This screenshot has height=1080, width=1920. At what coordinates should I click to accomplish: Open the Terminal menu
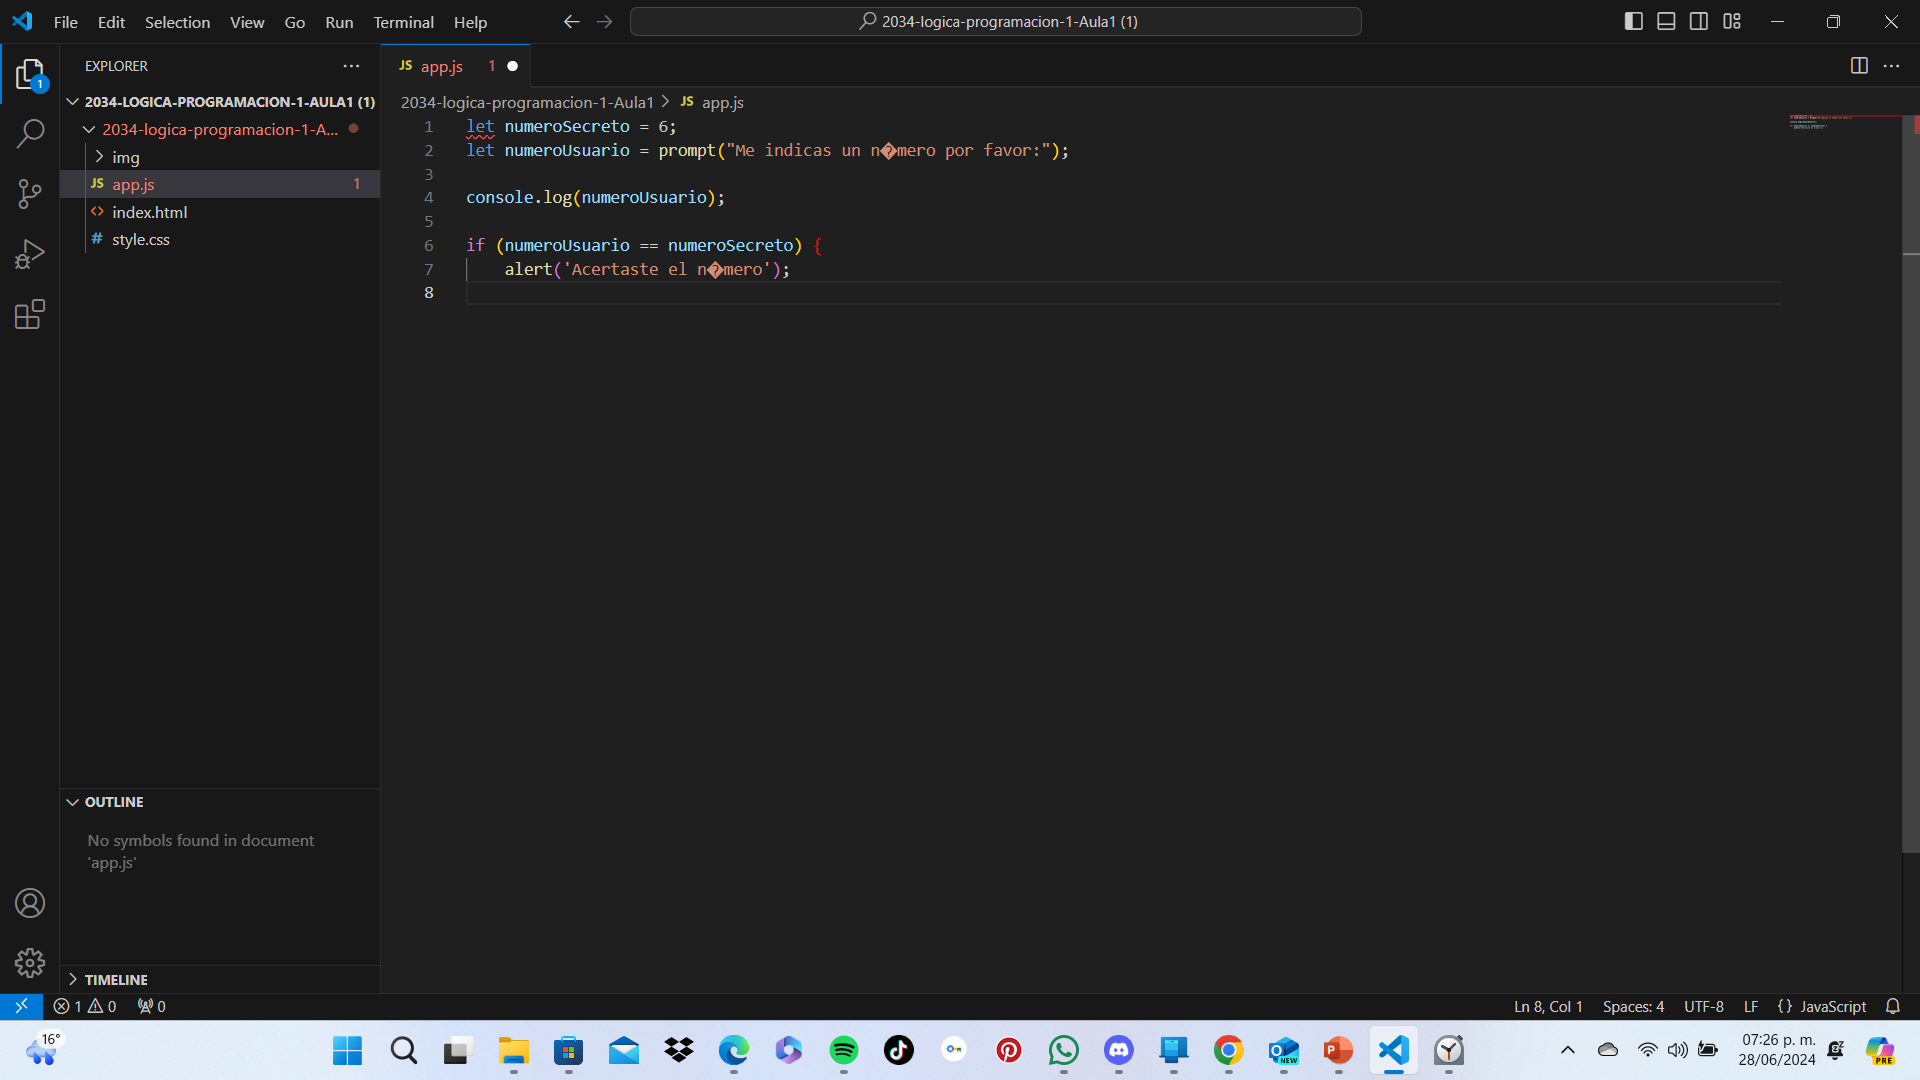404,22
